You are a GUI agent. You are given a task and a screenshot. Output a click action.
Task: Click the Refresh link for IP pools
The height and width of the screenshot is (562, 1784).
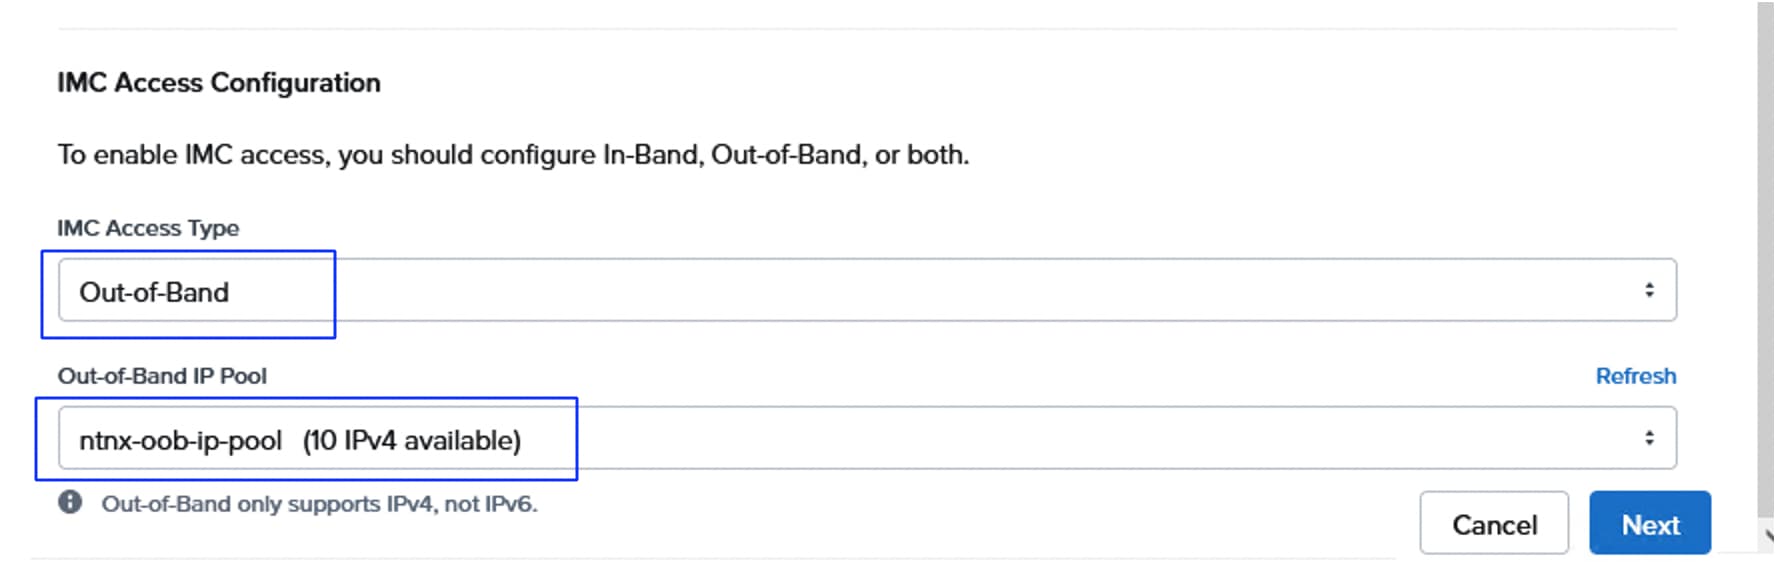1635,376
